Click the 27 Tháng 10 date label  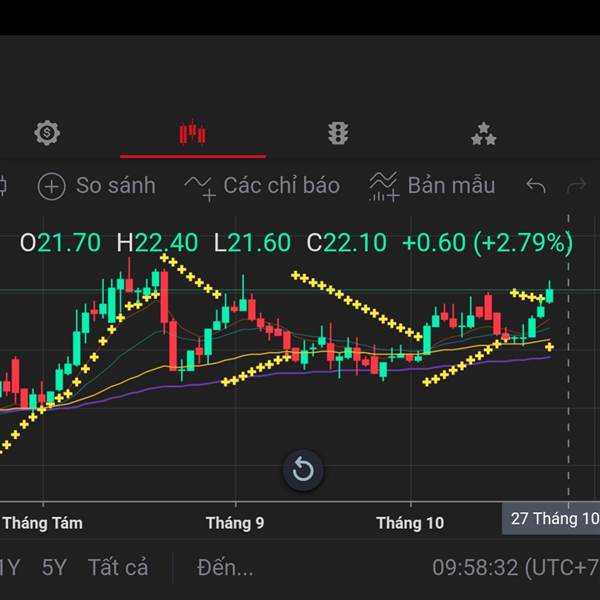pyautogui.click(x=551, y=519)
